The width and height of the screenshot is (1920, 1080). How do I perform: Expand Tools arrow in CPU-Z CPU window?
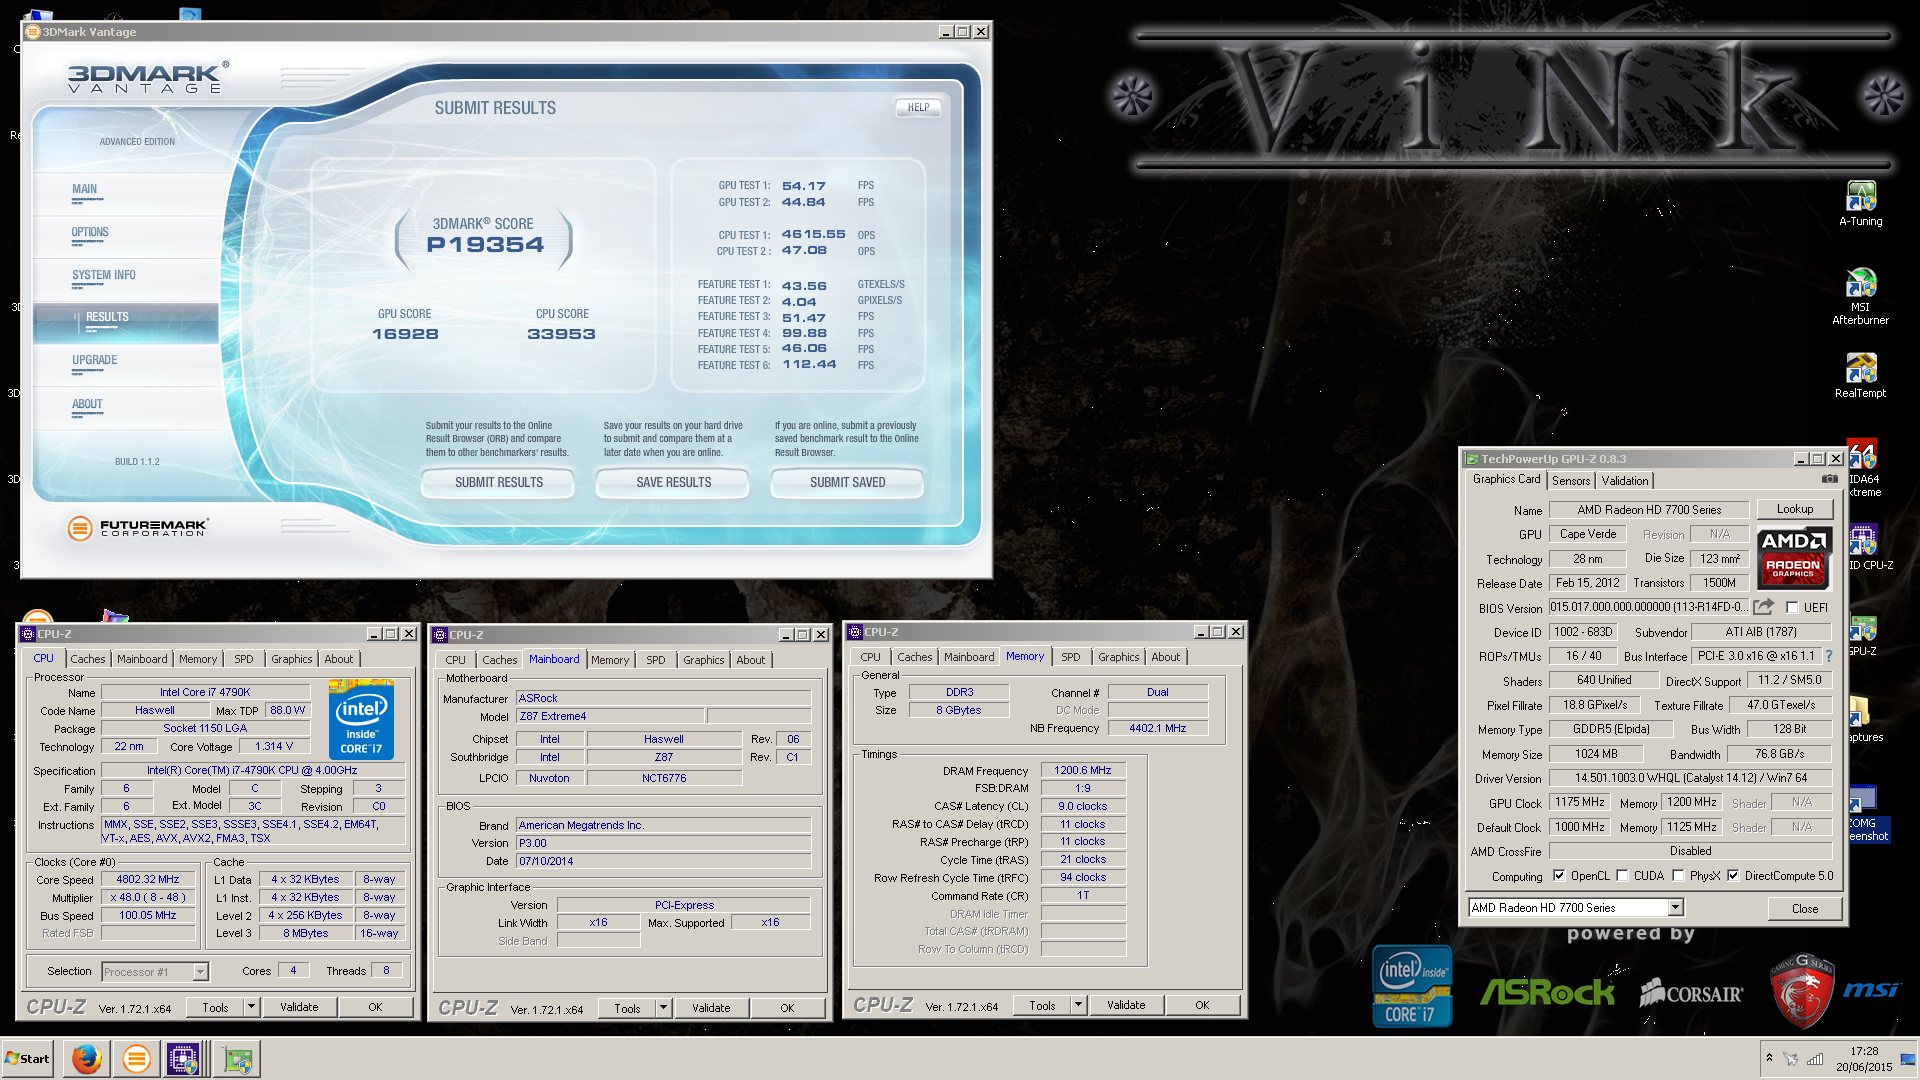(x=252, y=1007)
